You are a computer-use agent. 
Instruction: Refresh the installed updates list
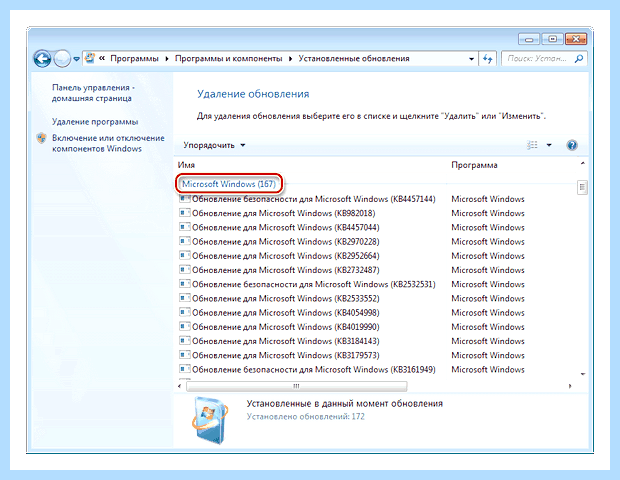tap(488, 59)
